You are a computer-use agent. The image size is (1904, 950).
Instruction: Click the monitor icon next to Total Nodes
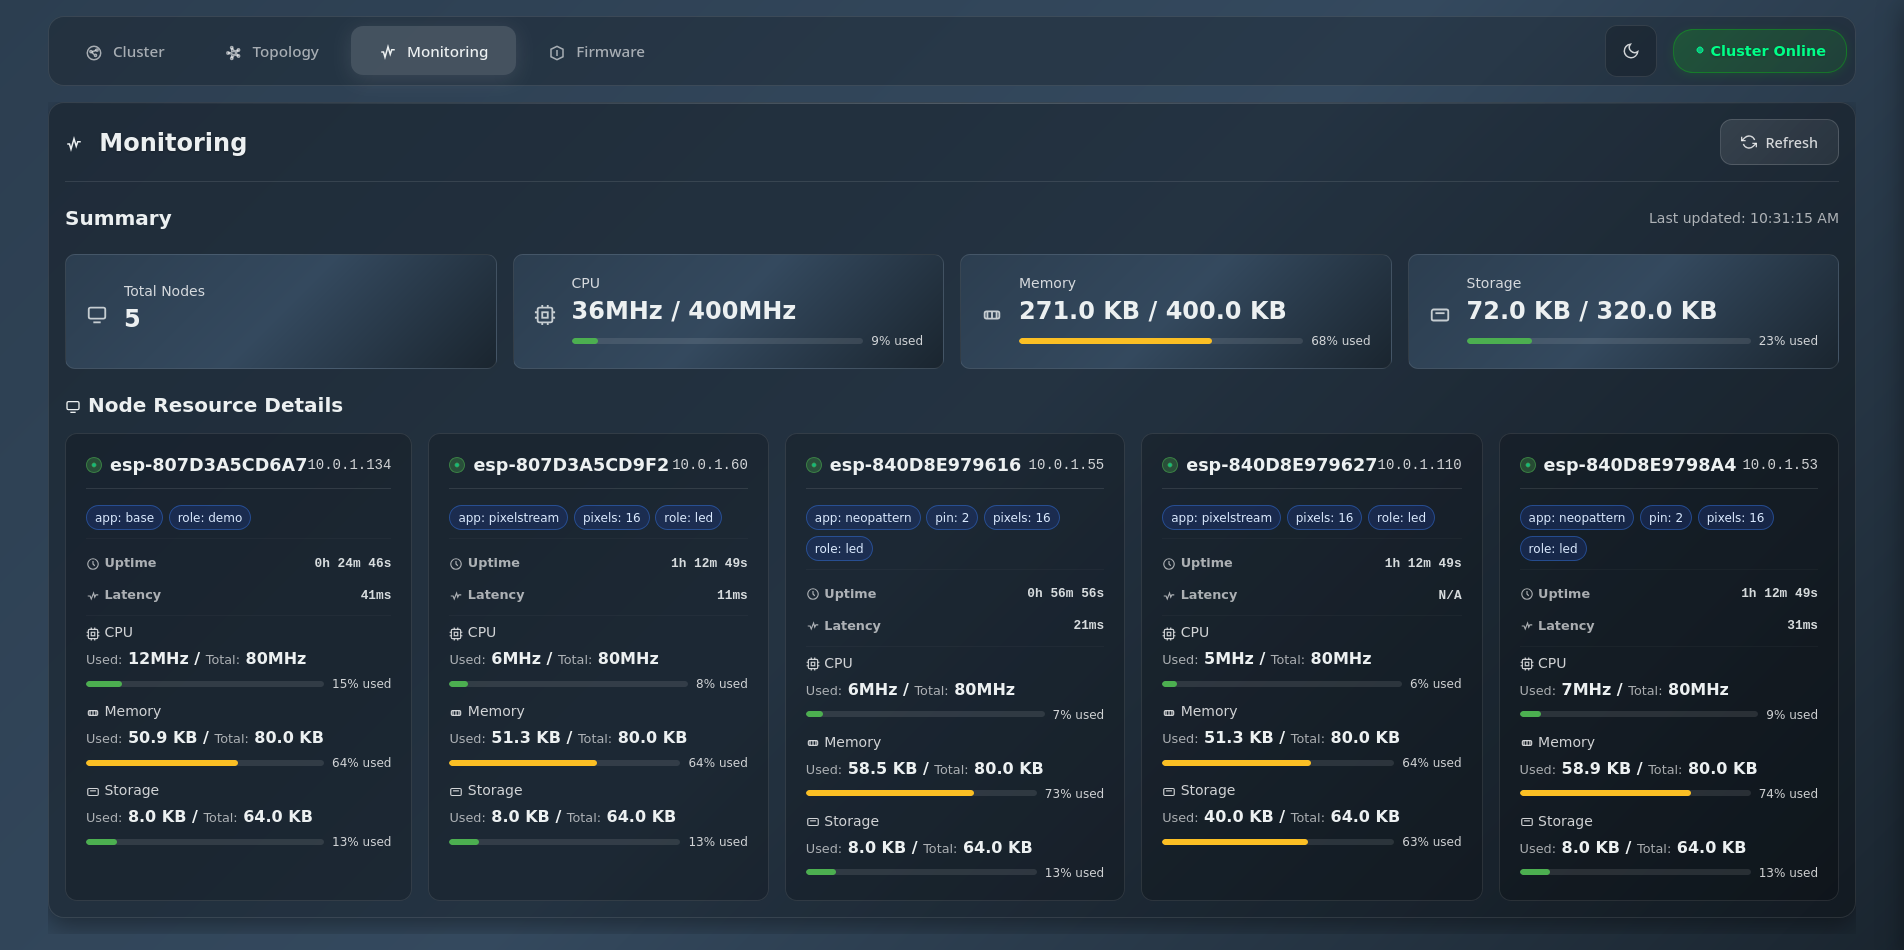pos(96,313)
